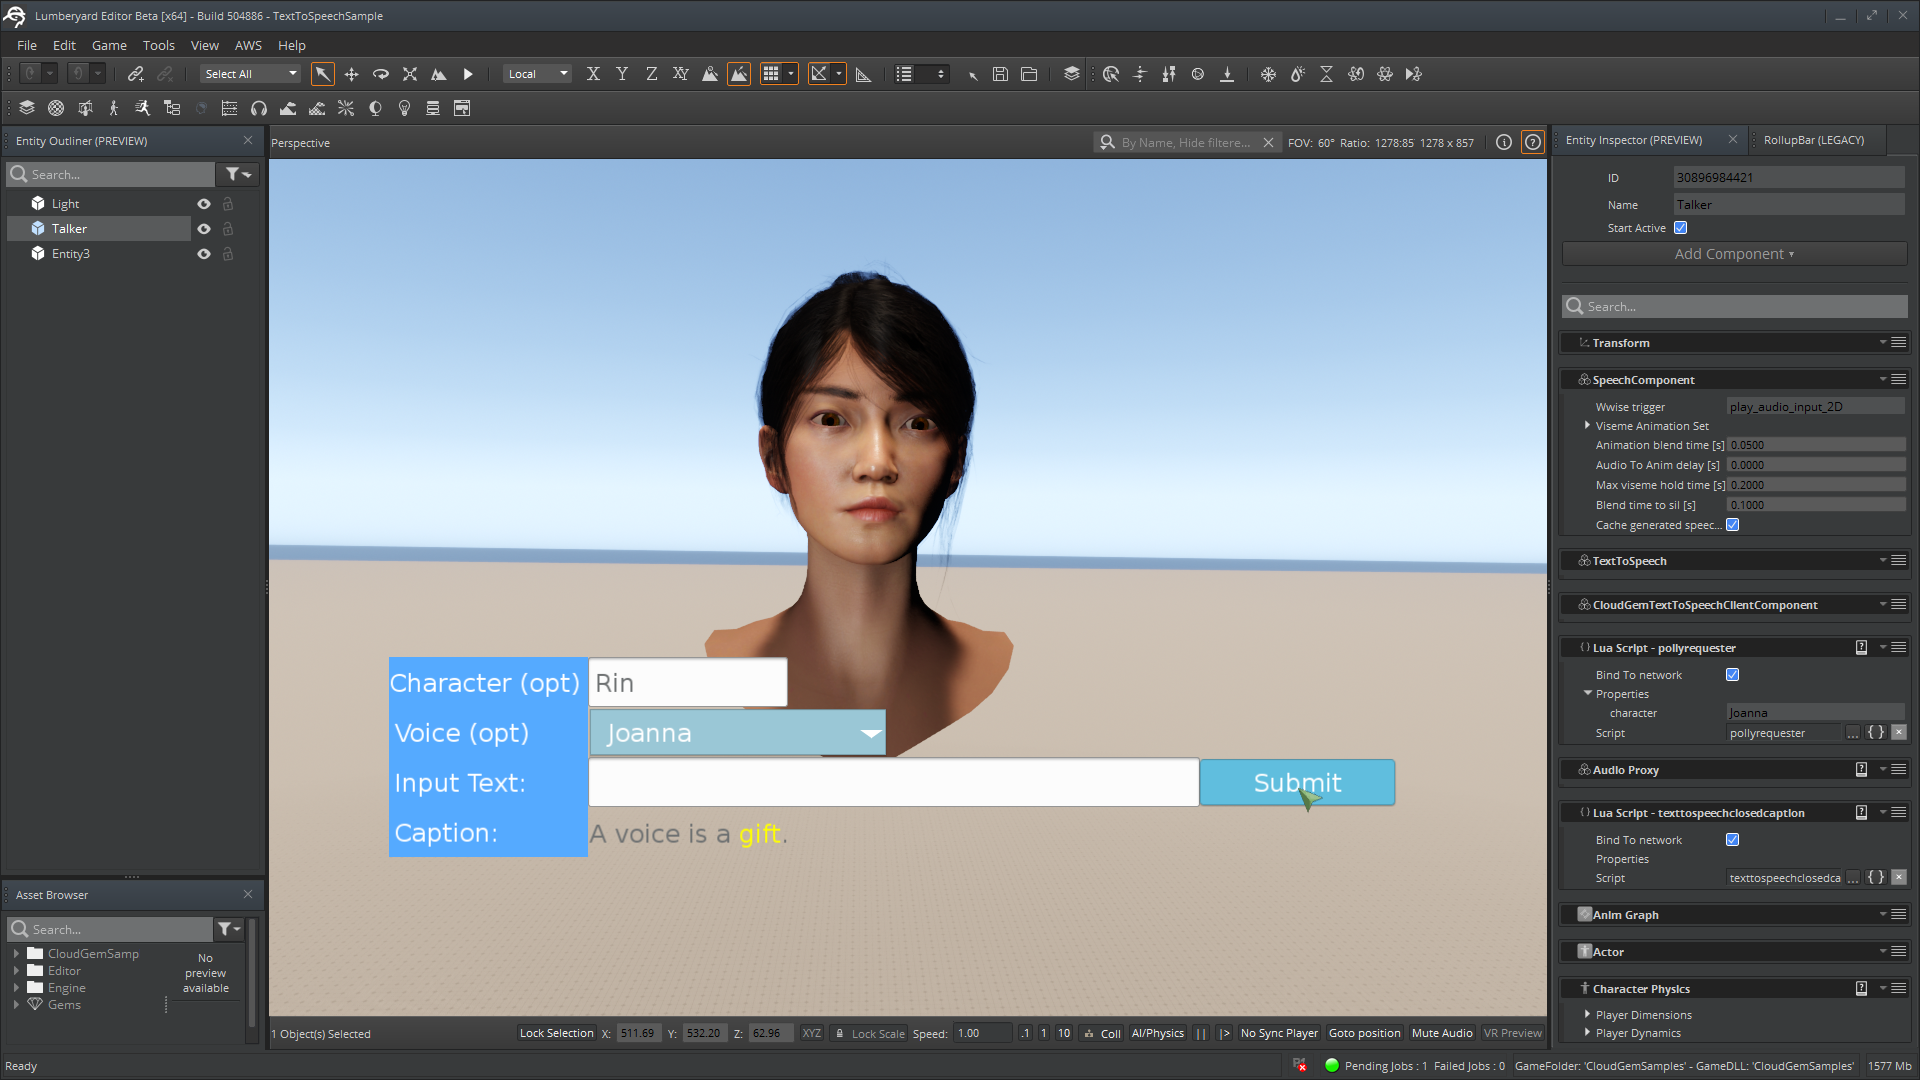Click the Select tool icon
Viewport: 1920px width, 1080px height.
tap(322, 74)
